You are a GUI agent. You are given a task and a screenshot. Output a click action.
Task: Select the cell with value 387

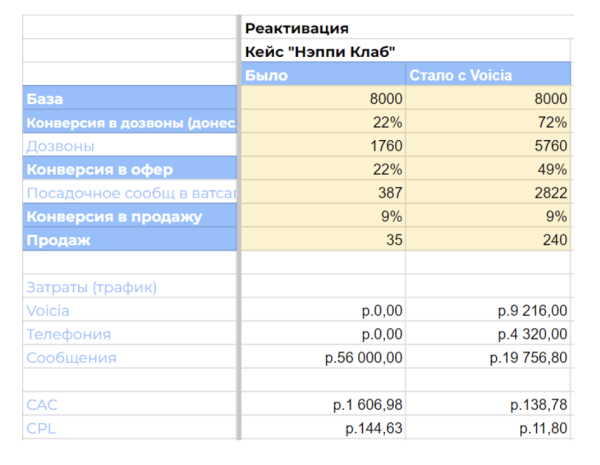click(x=322, y=193)
